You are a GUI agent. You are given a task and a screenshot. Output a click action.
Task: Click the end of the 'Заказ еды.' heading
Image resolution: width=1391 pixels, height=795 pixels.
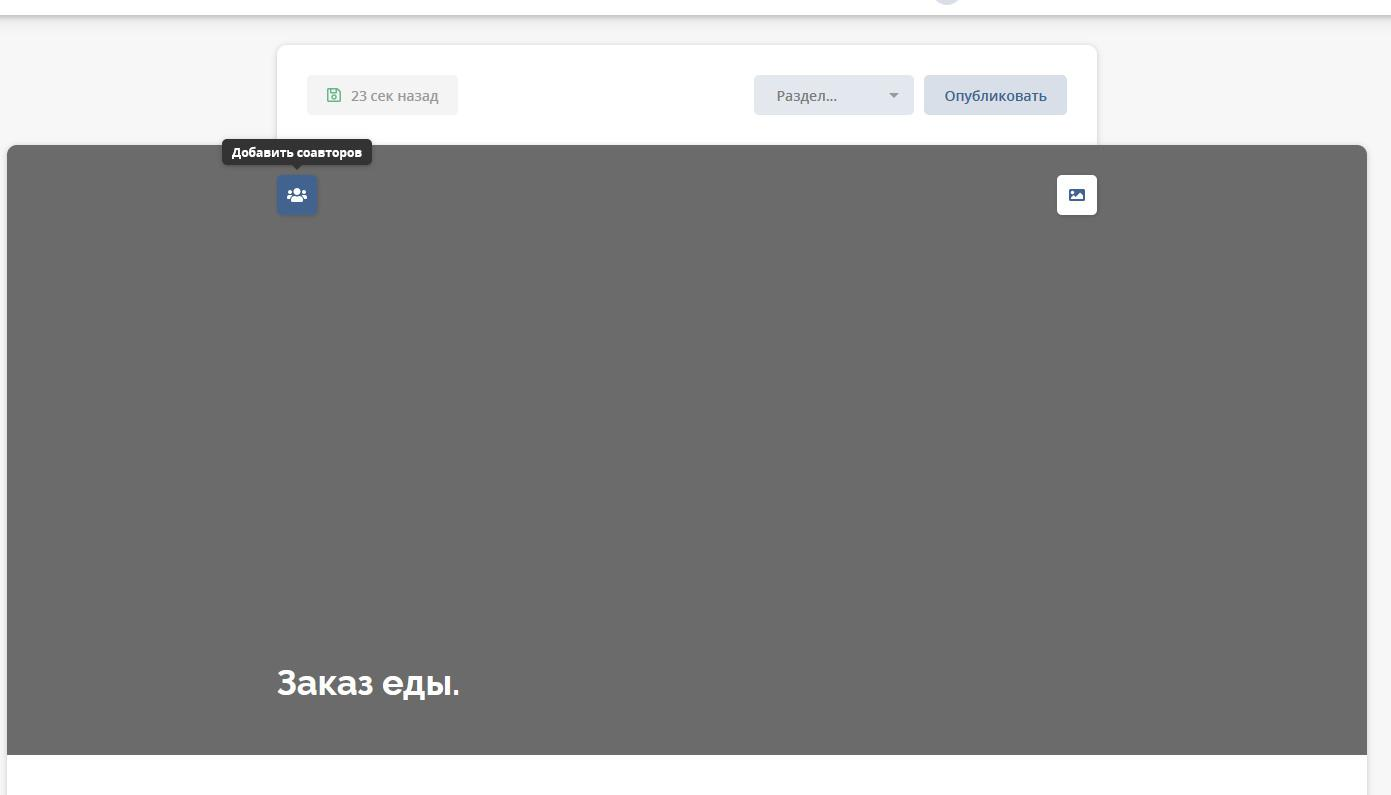click(x=459, y=684)
